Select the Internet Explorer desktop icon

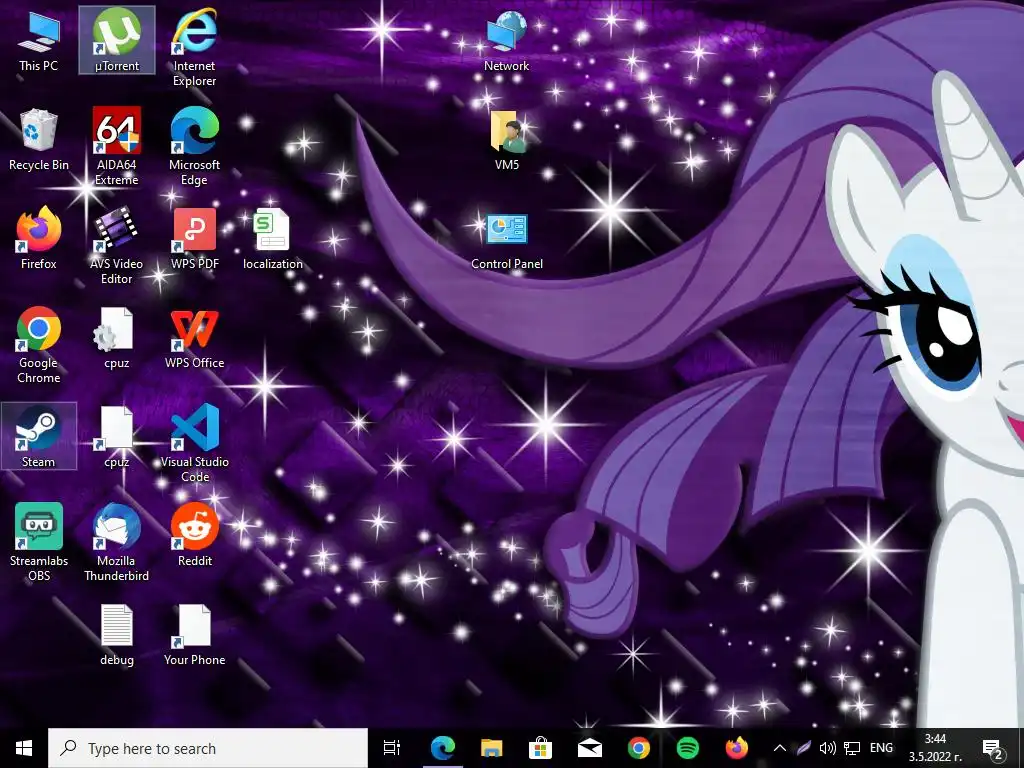click(195, 48)
